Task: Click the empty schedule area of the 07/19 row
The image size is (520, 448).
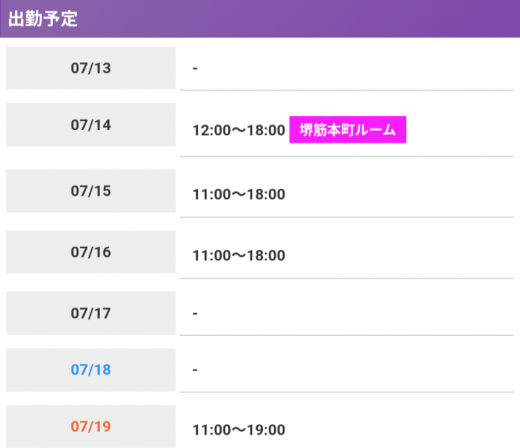Action: tap(400, 430)
